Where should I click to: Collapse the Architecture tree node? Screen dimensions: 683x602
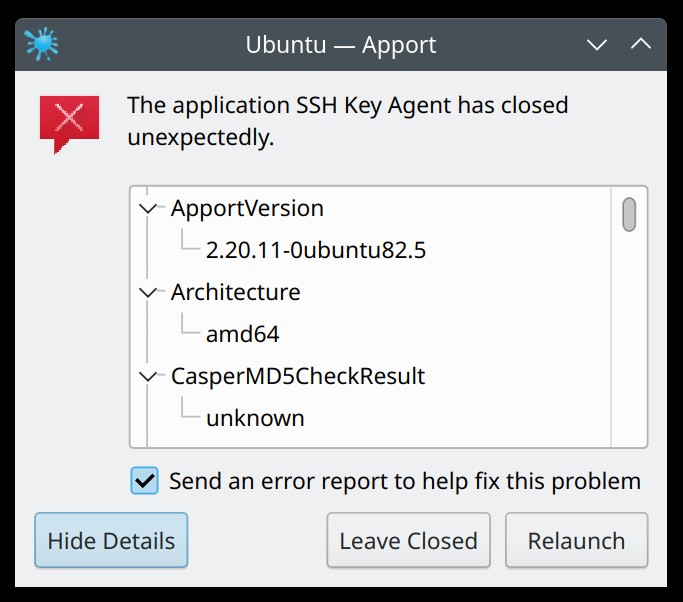(x=148, y=292)
